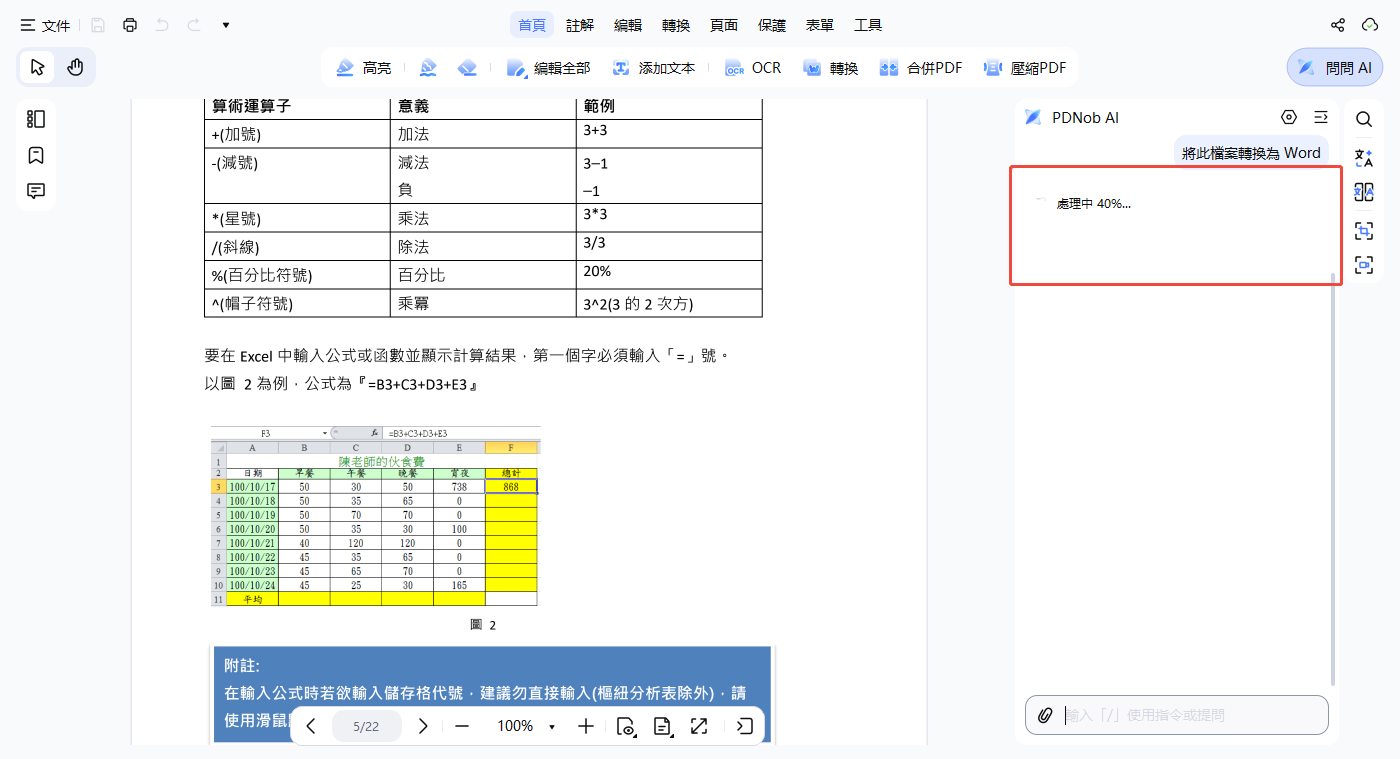This screenshot has width=1400, height=759.
Task: Open the page layout dropdown icon
Action: click(x=662, y=726)
